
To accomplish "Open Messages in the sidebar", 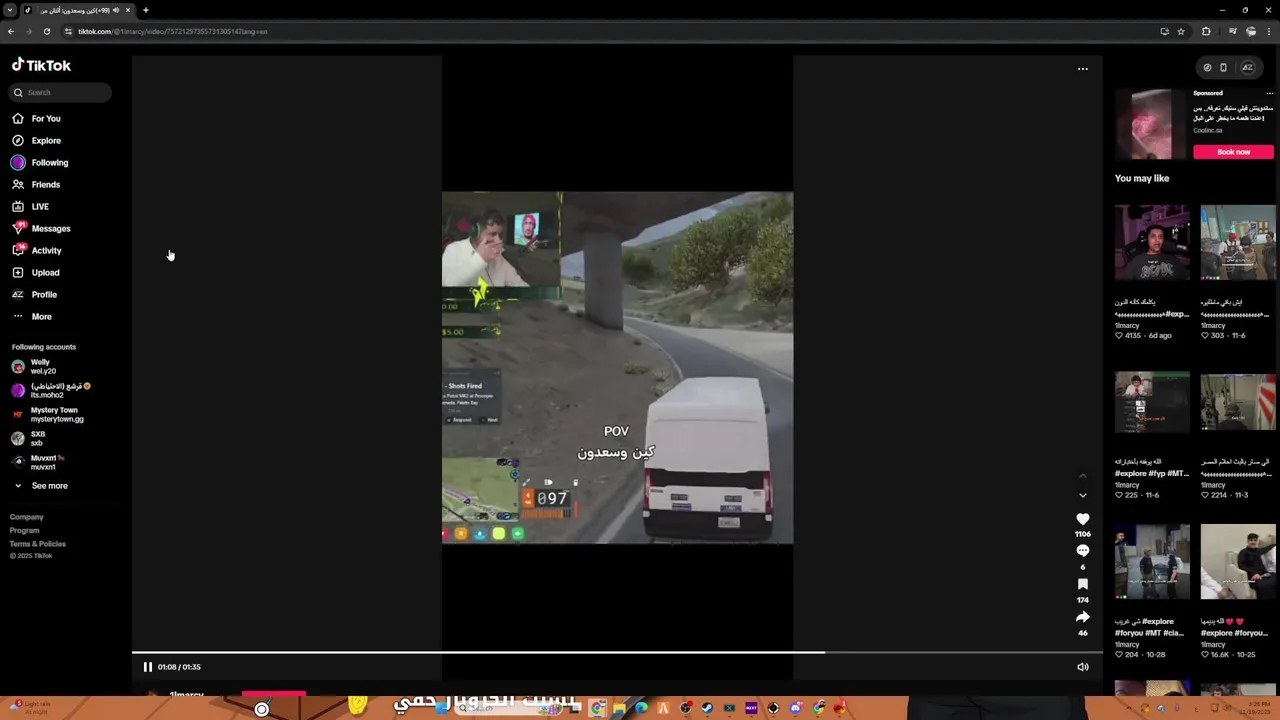I will 50,229.
